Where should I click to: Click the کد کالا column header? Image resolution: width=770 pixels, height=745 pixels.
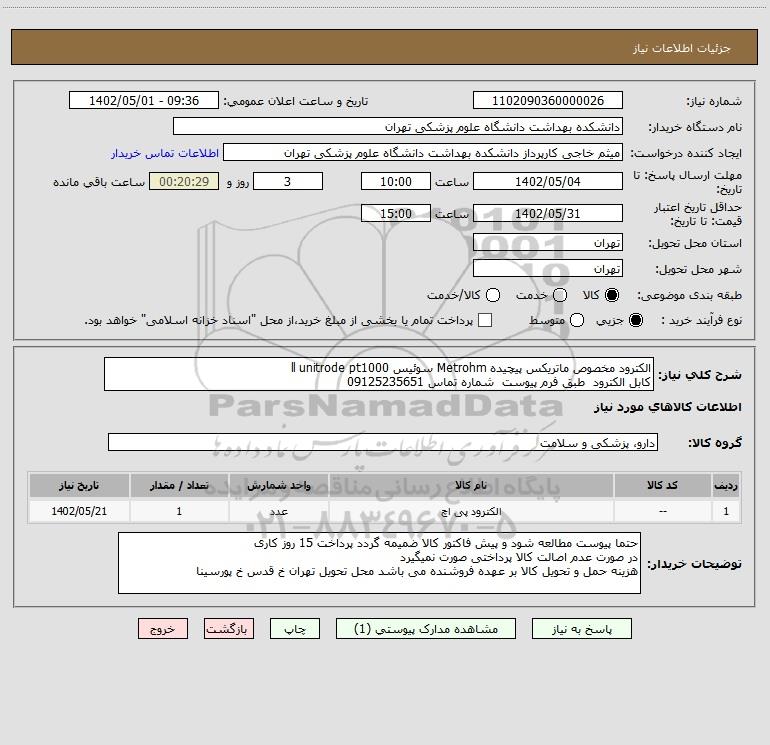click(662, 485)
